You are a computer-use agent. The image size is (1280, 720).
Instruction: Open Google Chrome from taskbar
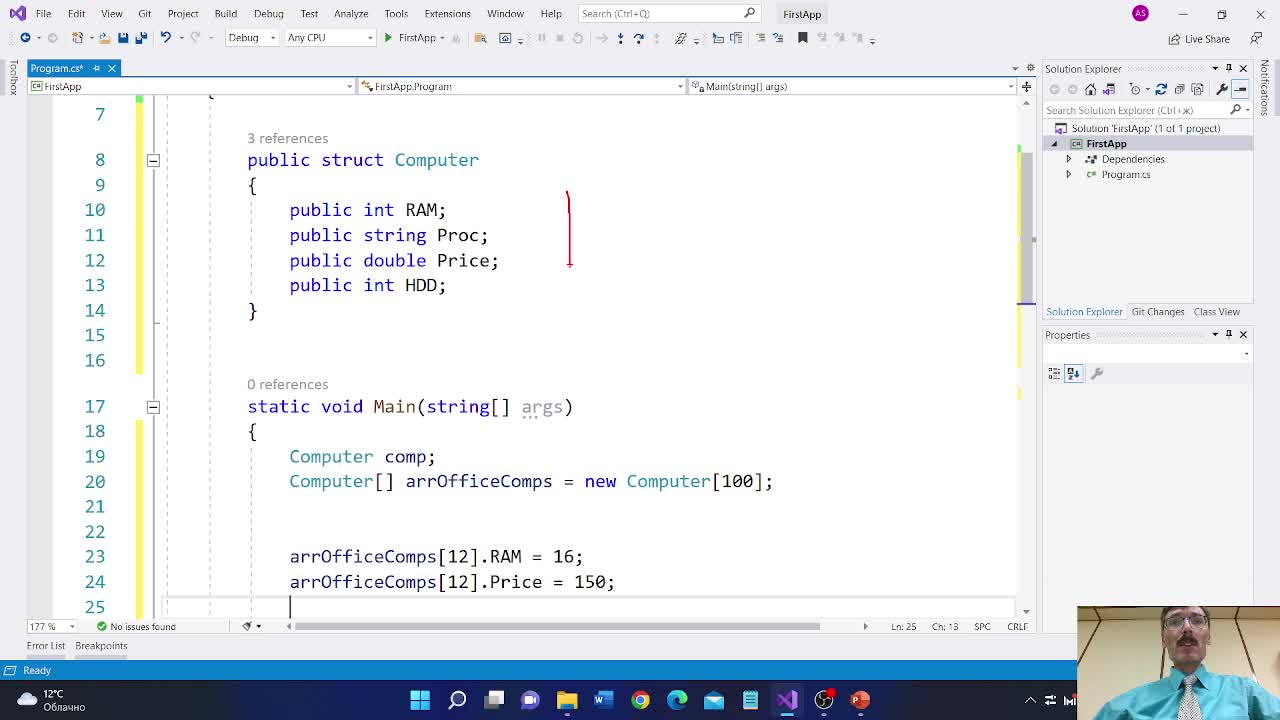640,699
